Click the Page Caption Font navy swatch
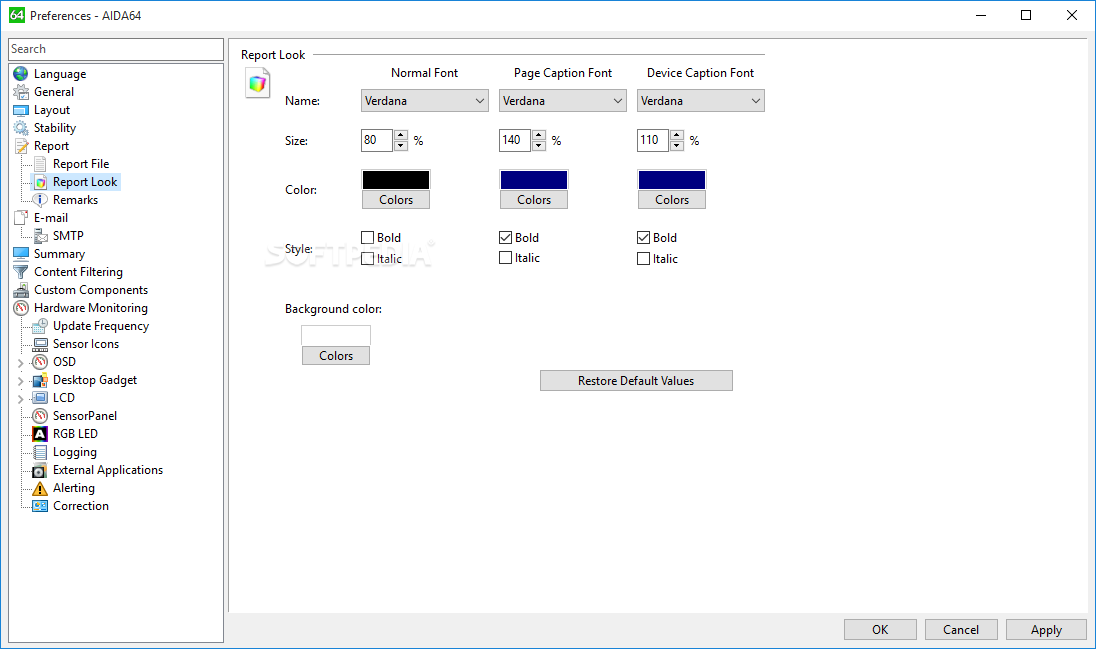This screenshot has width=1096, height=649. point(533,180)
